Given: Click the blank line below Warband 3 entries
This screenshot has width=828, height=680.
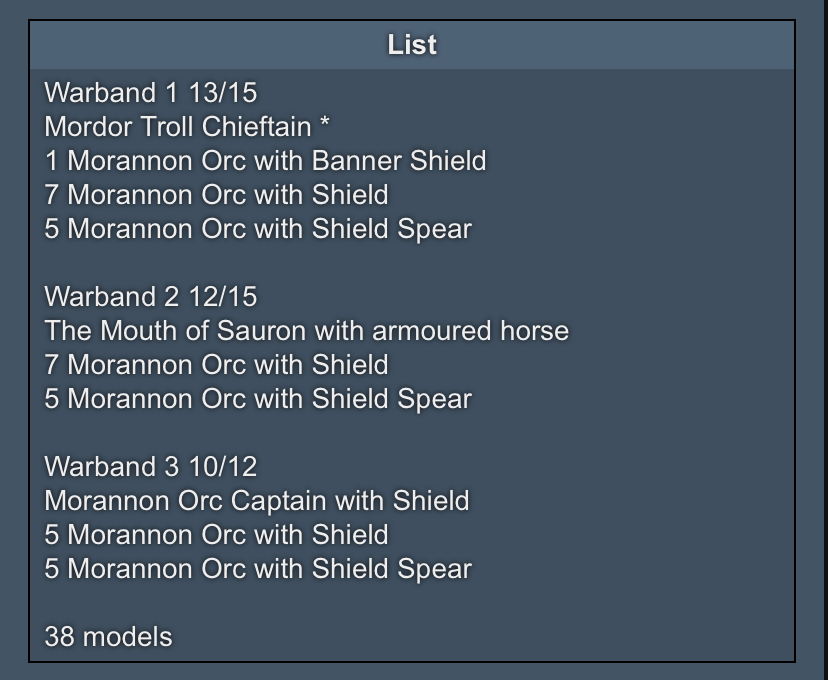Looking at the screenshot, I should [x=412, y=603].
